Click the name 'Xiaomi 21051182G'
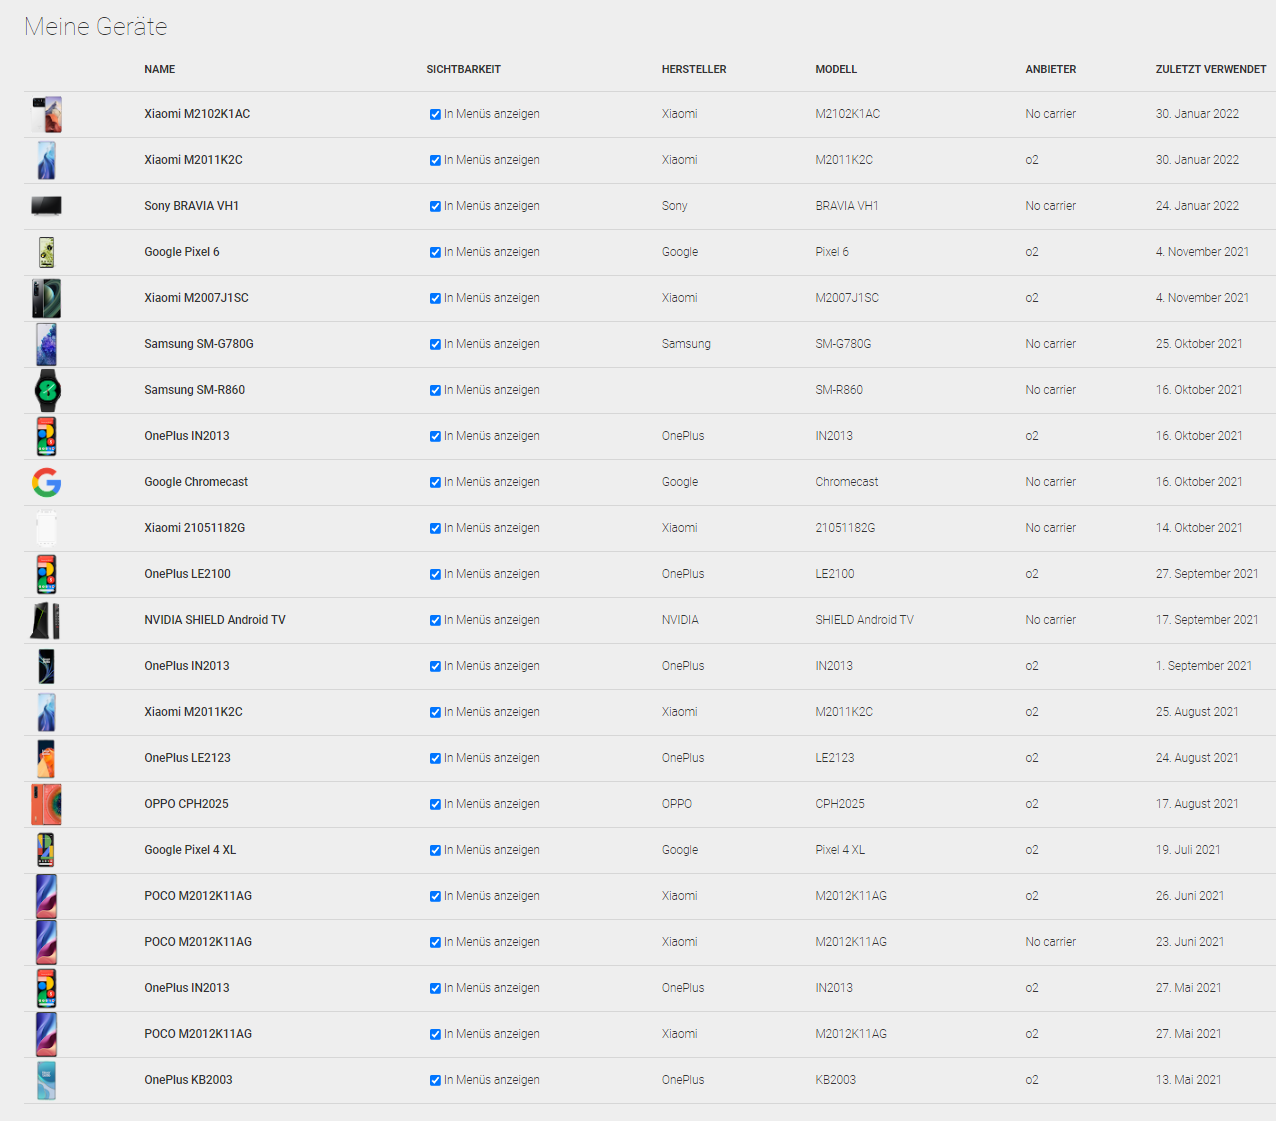The width and height of the screenshot is (1276, 1121). pyautogui.click(x=194, y=528)
